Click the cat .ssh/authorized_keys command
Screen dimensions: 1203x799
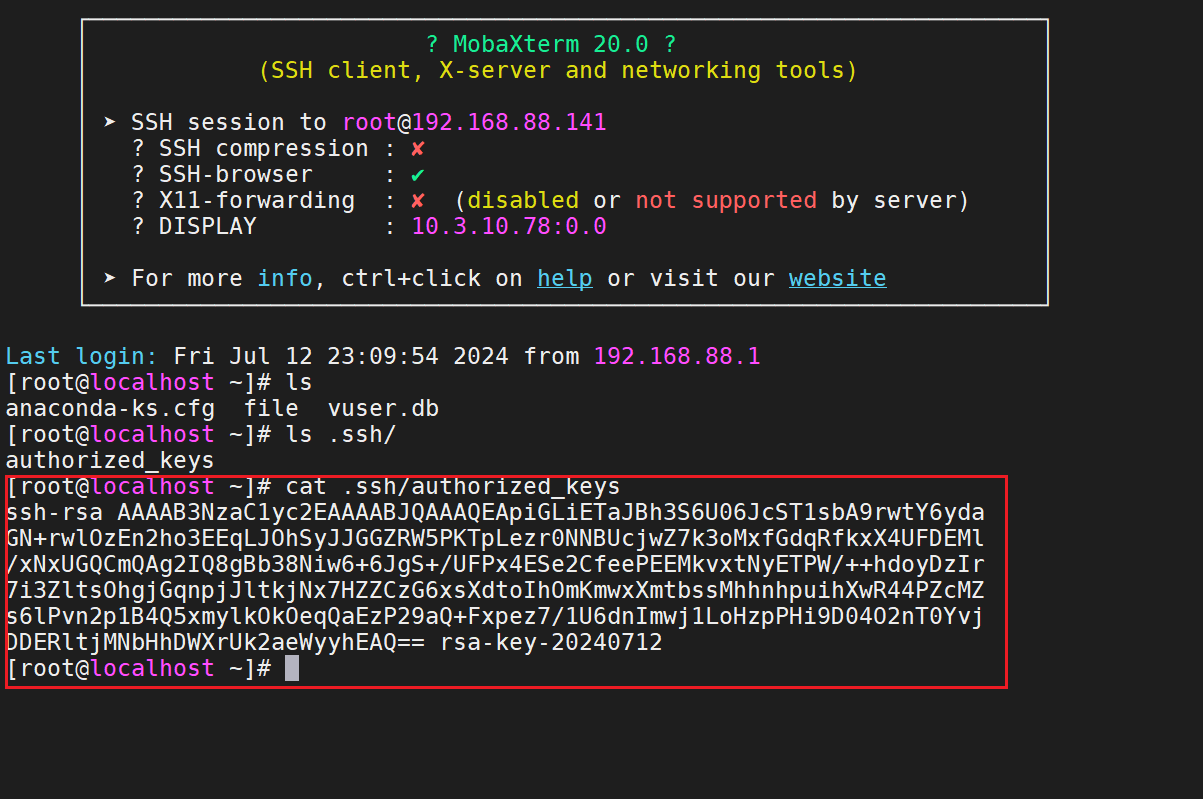point(453,487)
